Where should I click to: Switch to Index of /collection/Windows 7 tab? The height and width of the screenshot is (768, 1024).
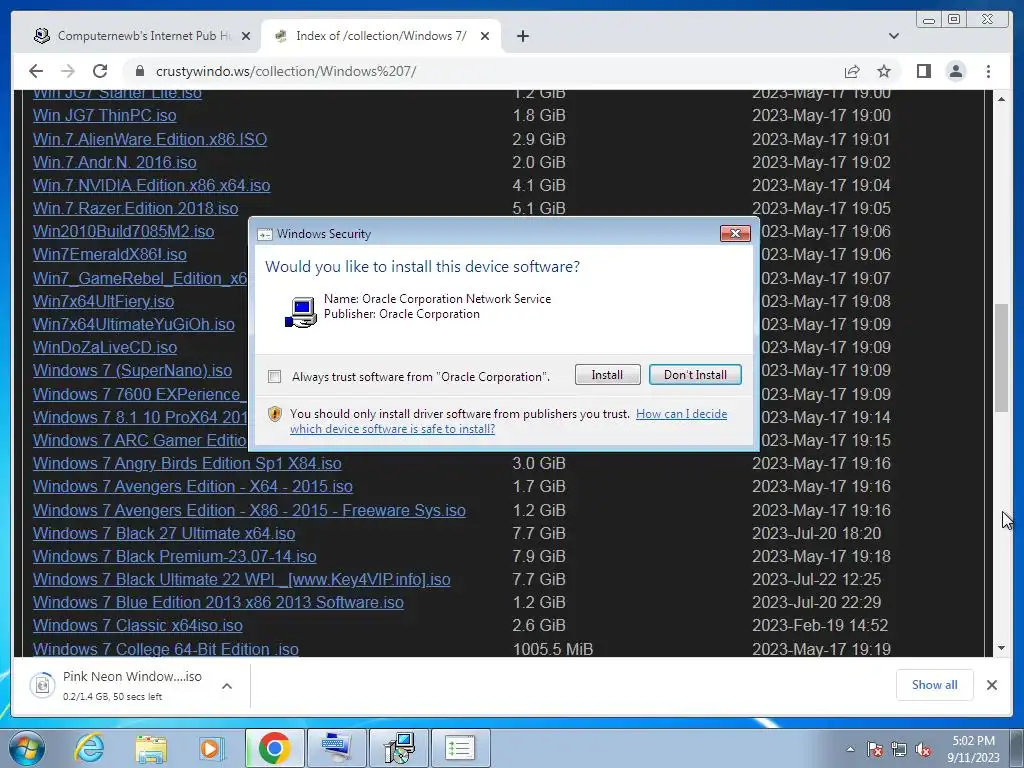coord(381,36)
